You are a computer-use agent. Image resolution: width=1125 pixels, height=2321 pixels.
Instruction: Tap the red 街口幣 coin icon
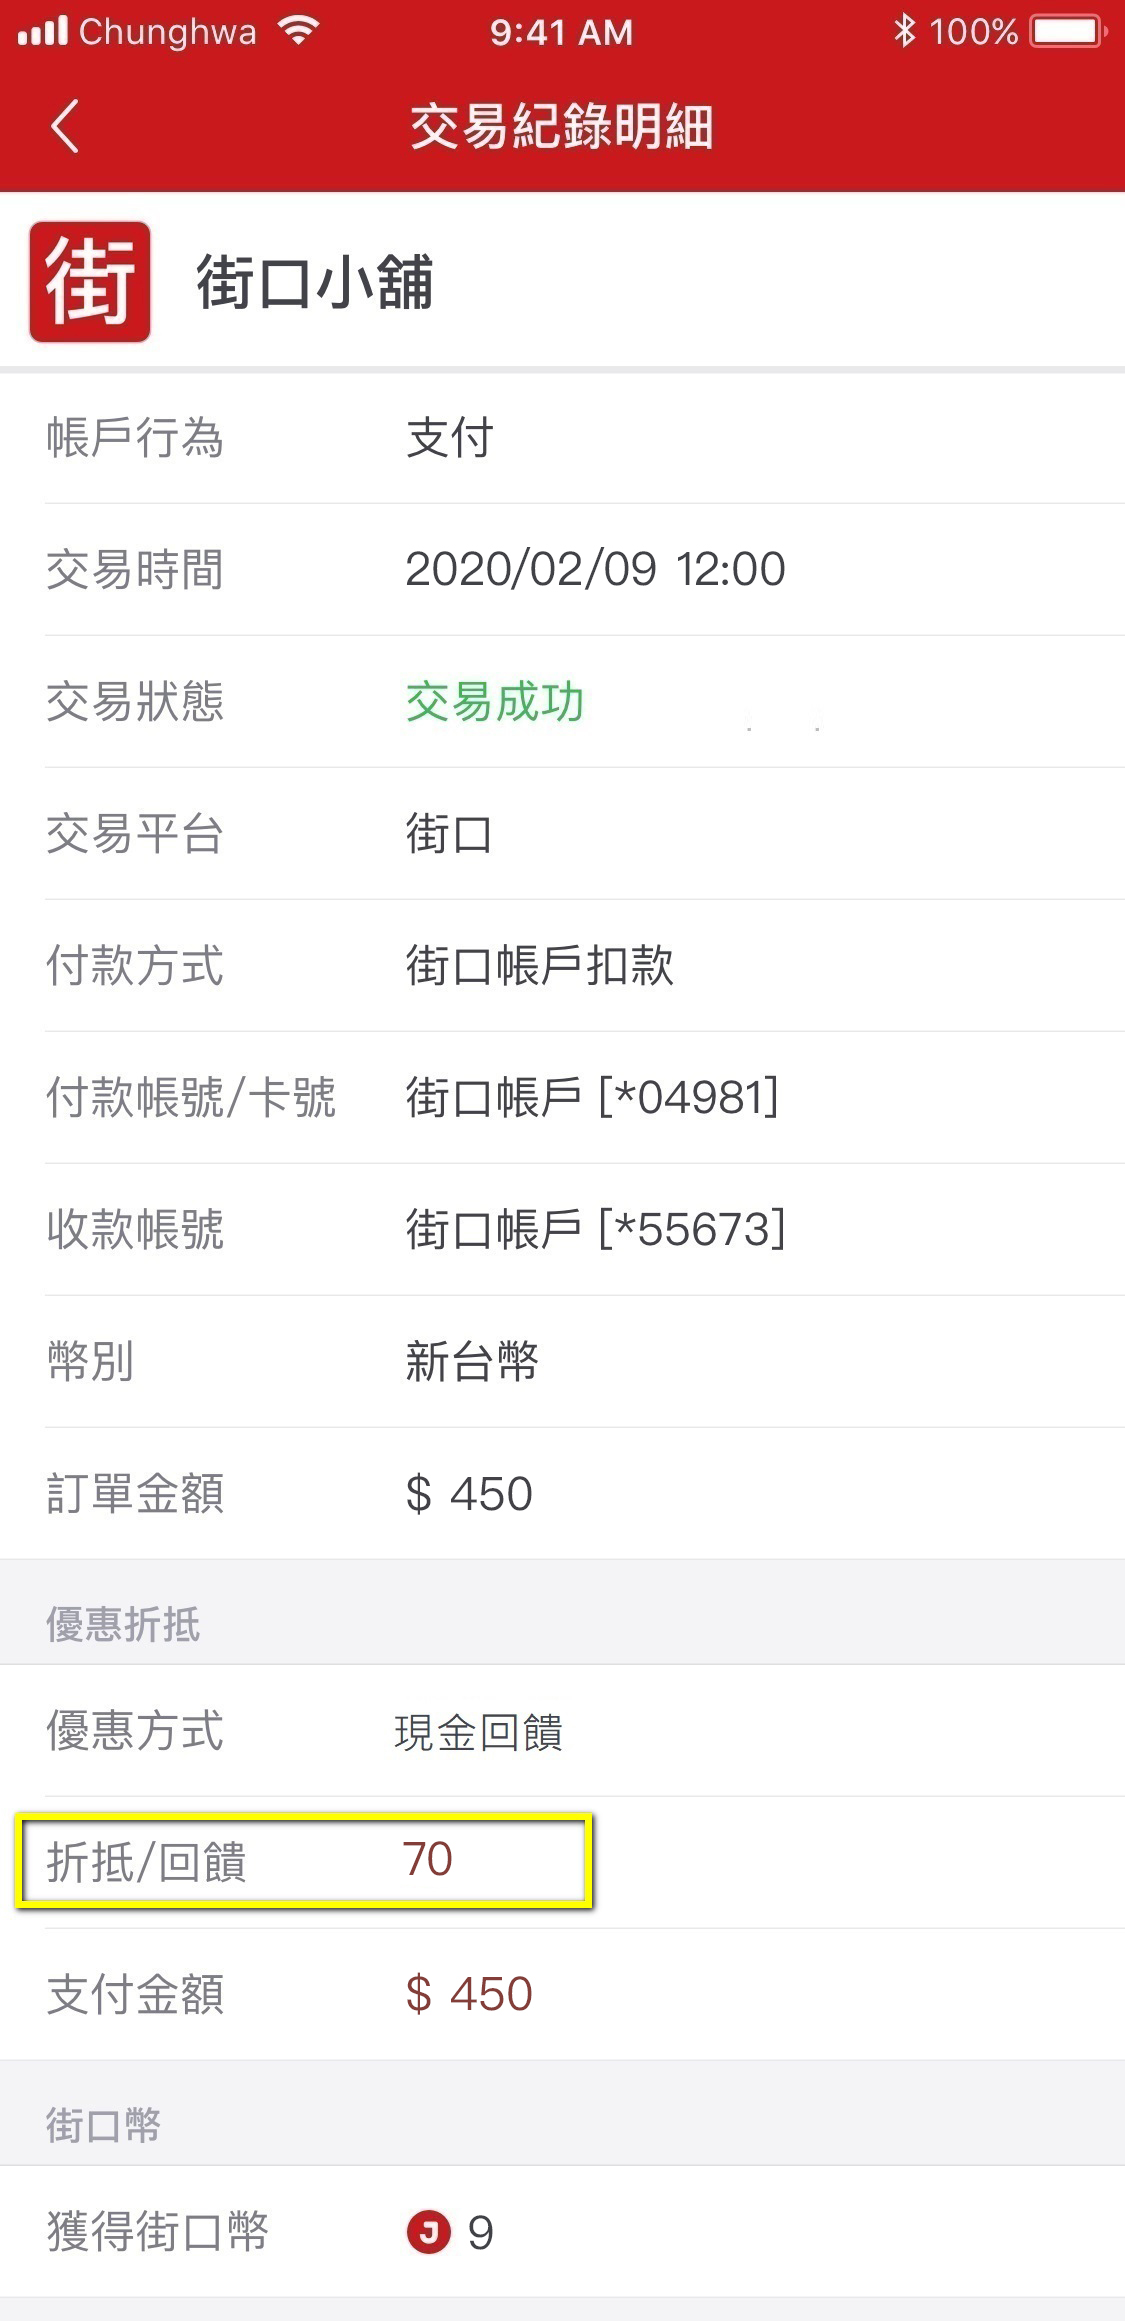coord(429,2231)
